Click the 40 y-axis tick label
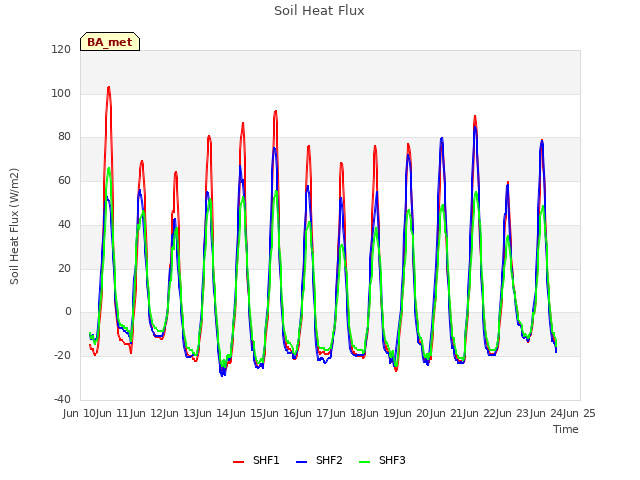The image size is (640, 480). 64,224
